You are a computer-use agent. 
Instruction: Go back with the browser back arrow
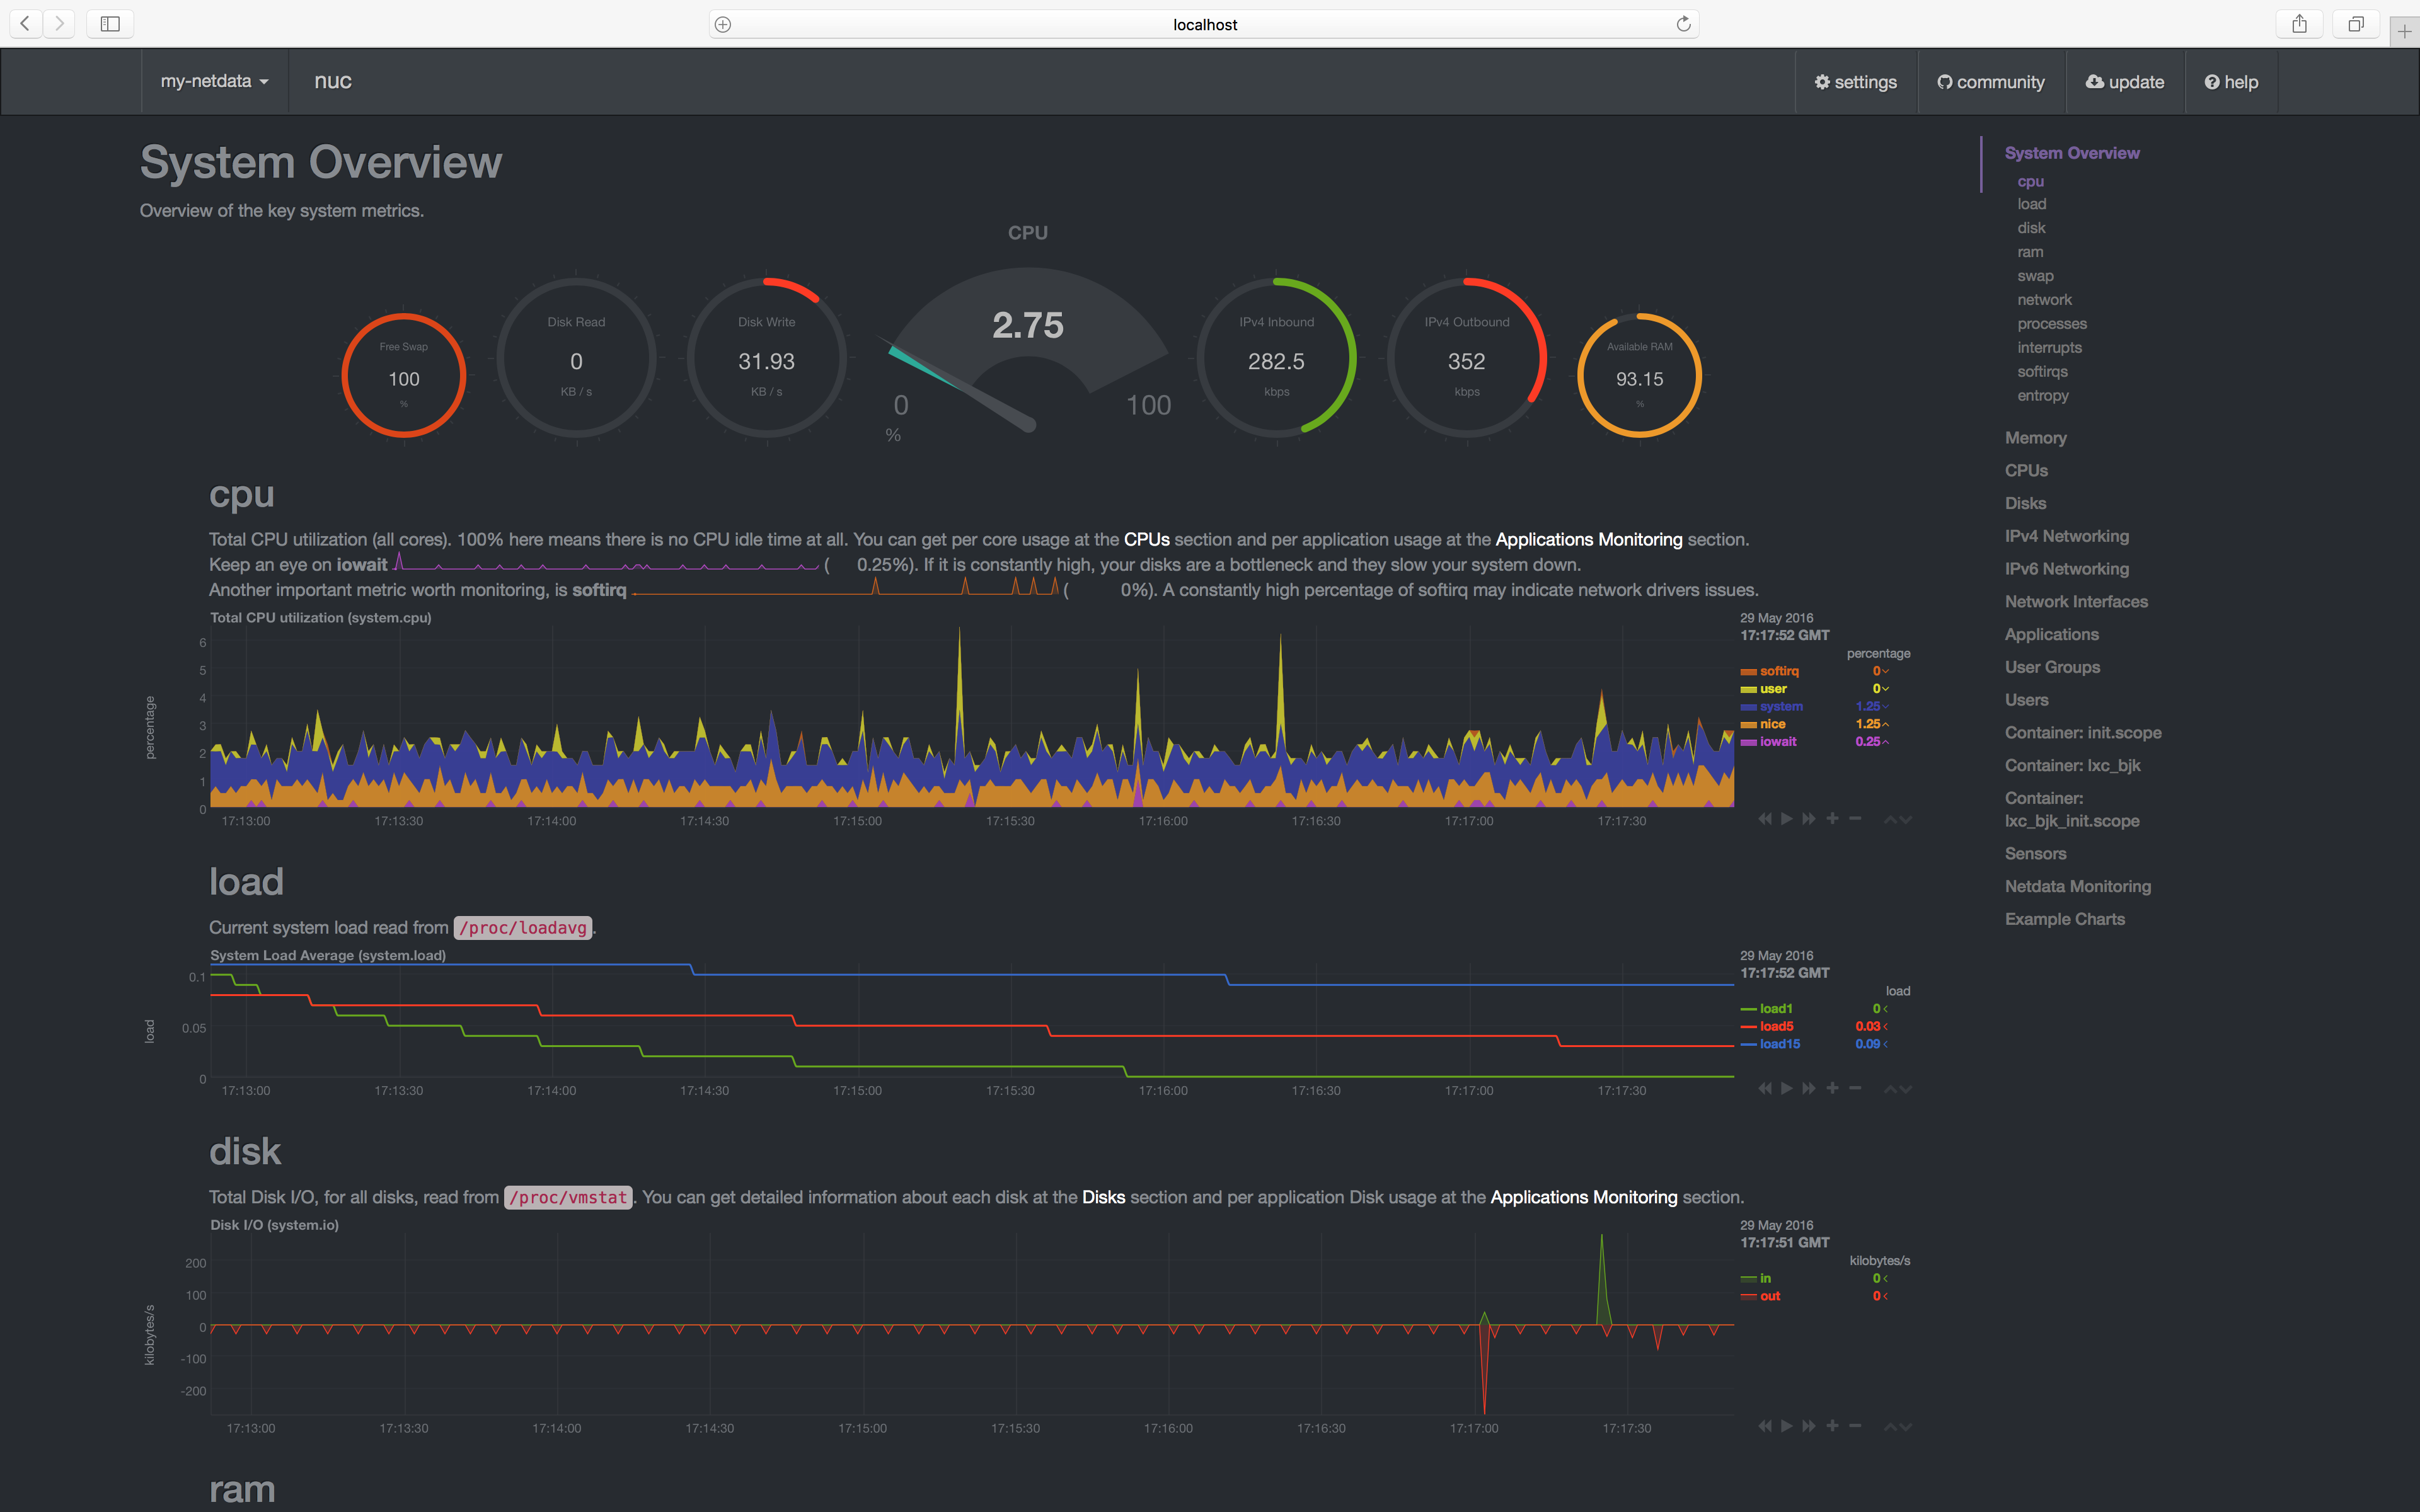point(26,23)
